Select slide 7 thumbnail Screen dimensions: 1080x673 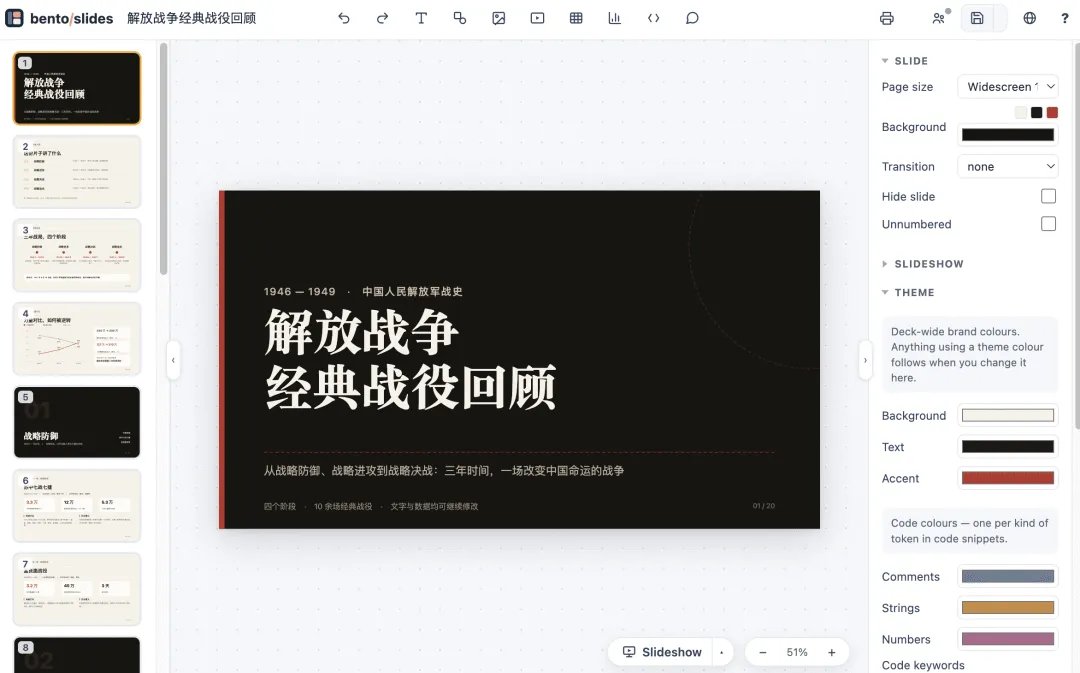coord(77,589)
